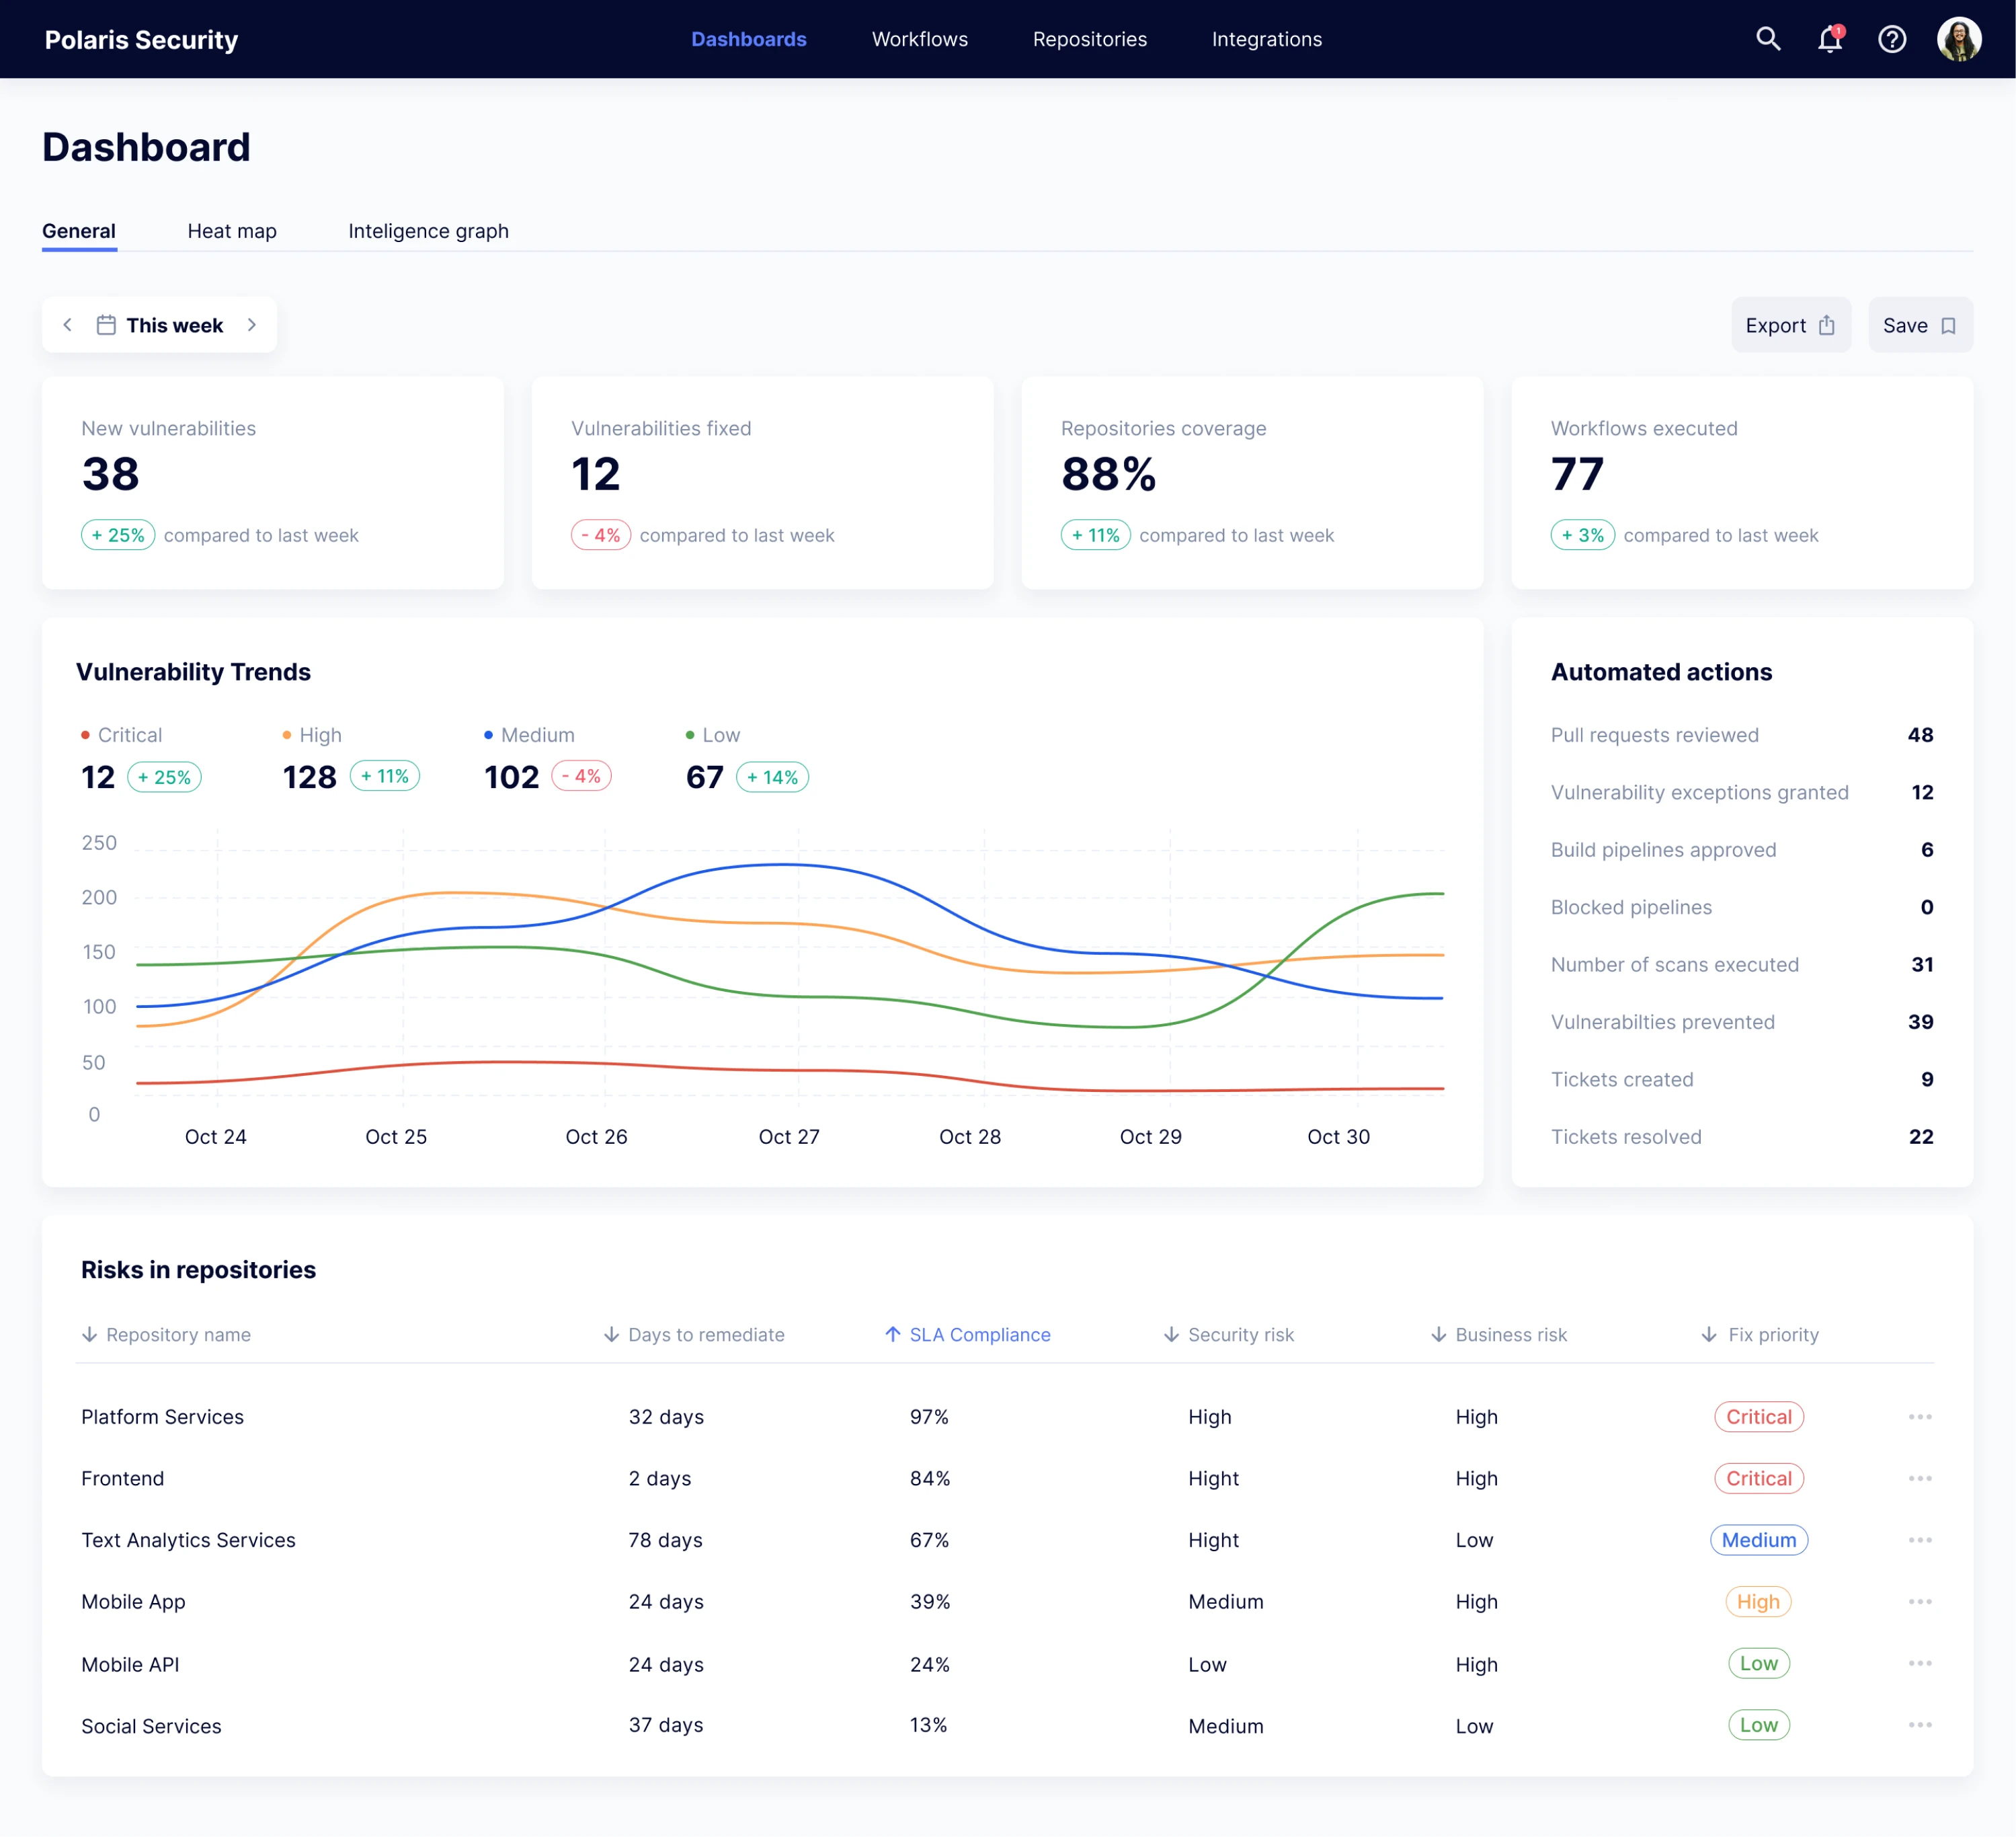
Task: Switch to the General tab
Action: coord(79,231)
